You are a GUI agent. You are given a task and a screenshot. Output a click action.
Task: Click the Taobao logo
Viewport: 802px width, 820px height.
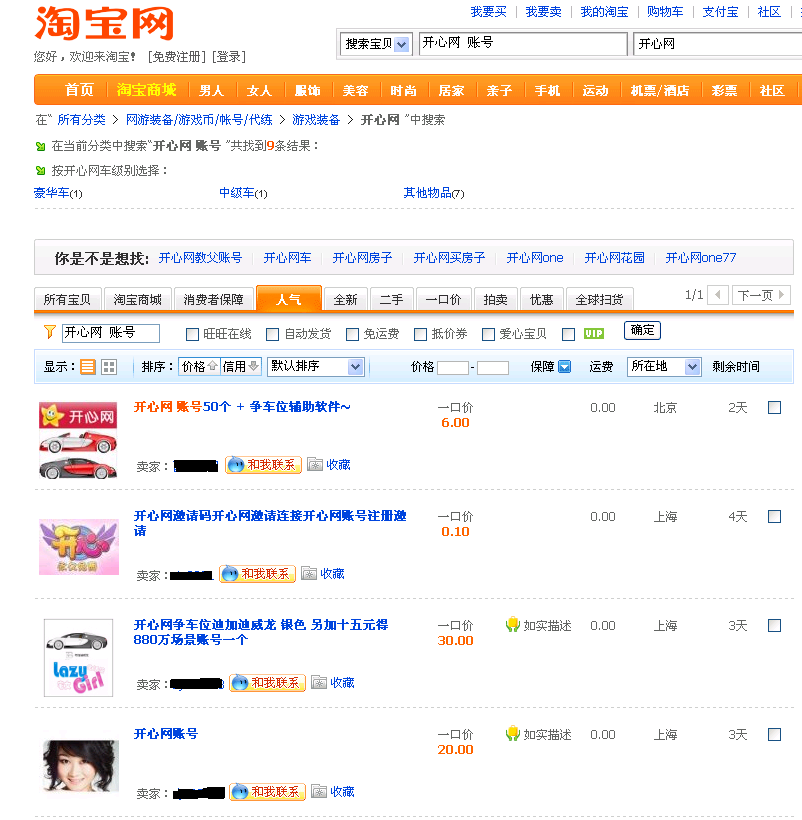[x=104, y=24]
